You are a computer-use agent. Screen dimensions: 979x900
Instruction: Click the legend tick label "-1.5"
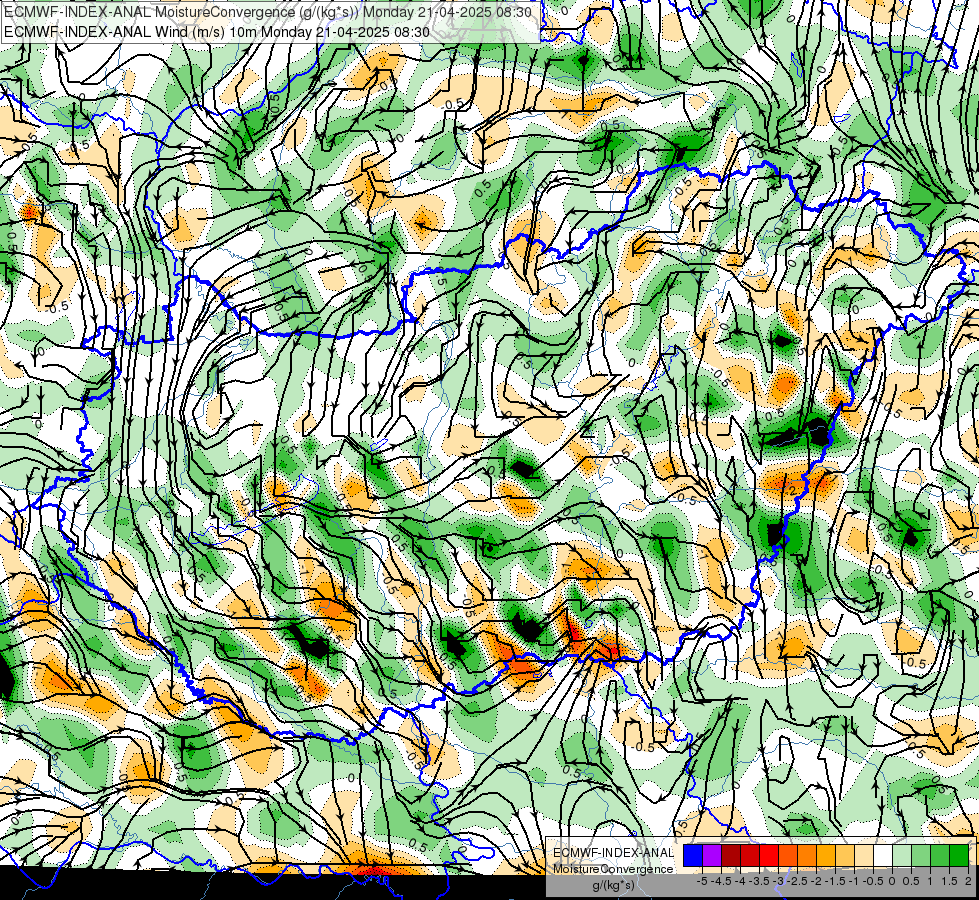[835, 881]
